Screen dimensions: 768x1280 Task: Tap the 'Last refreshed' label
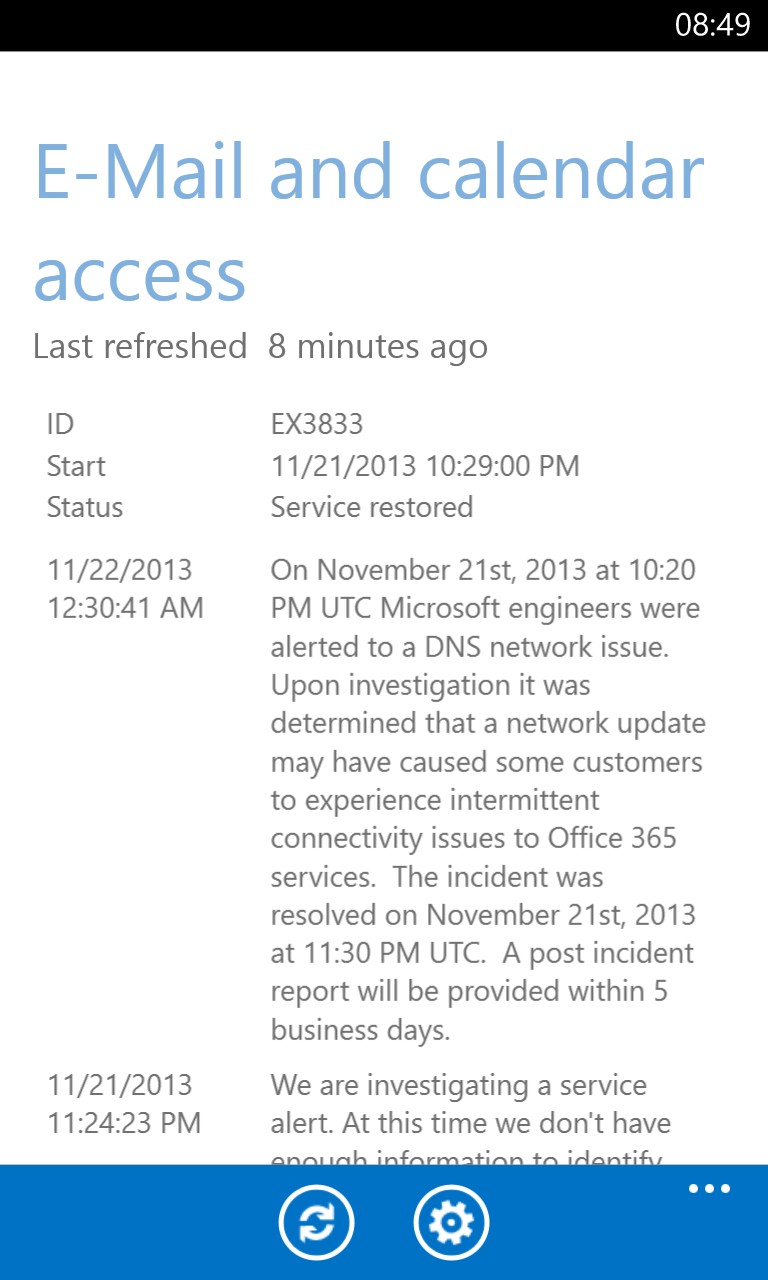(x=140, y=346)
